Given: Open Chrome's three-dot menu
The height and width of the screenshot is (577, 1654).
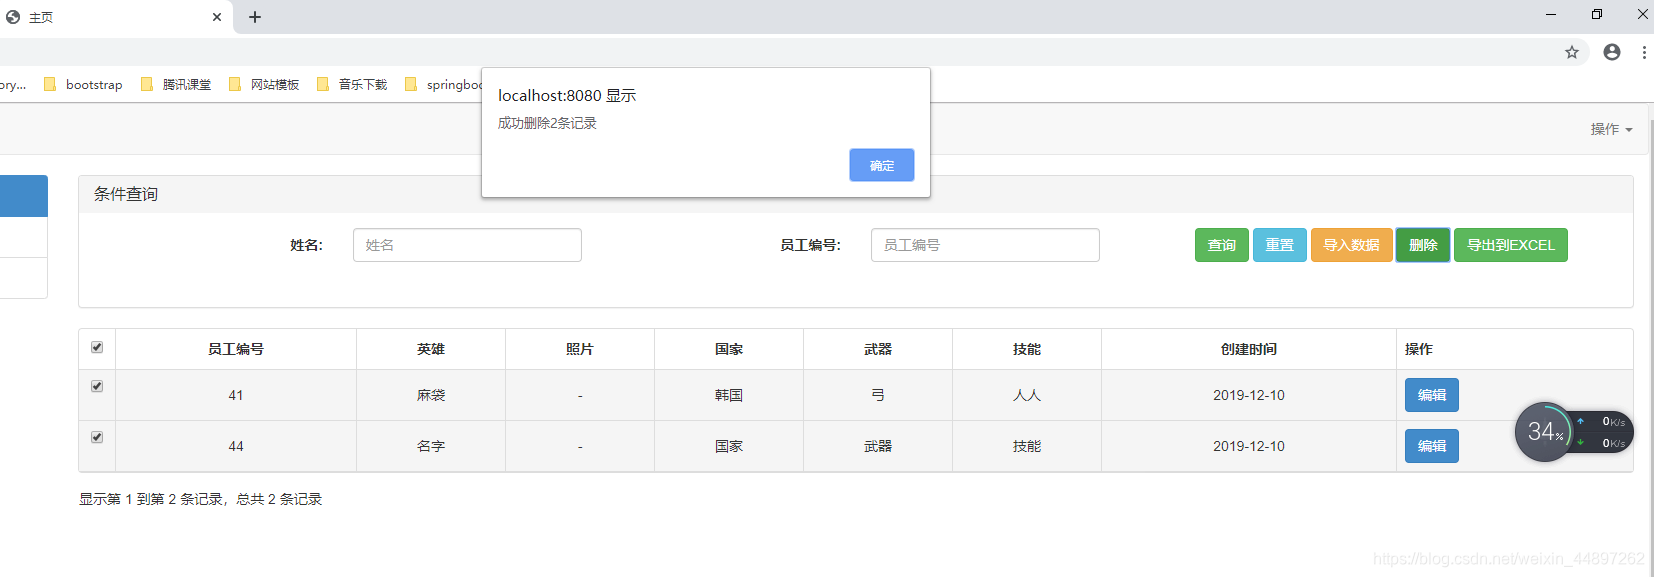Looking at the screenshot, I should [1644, 52].
